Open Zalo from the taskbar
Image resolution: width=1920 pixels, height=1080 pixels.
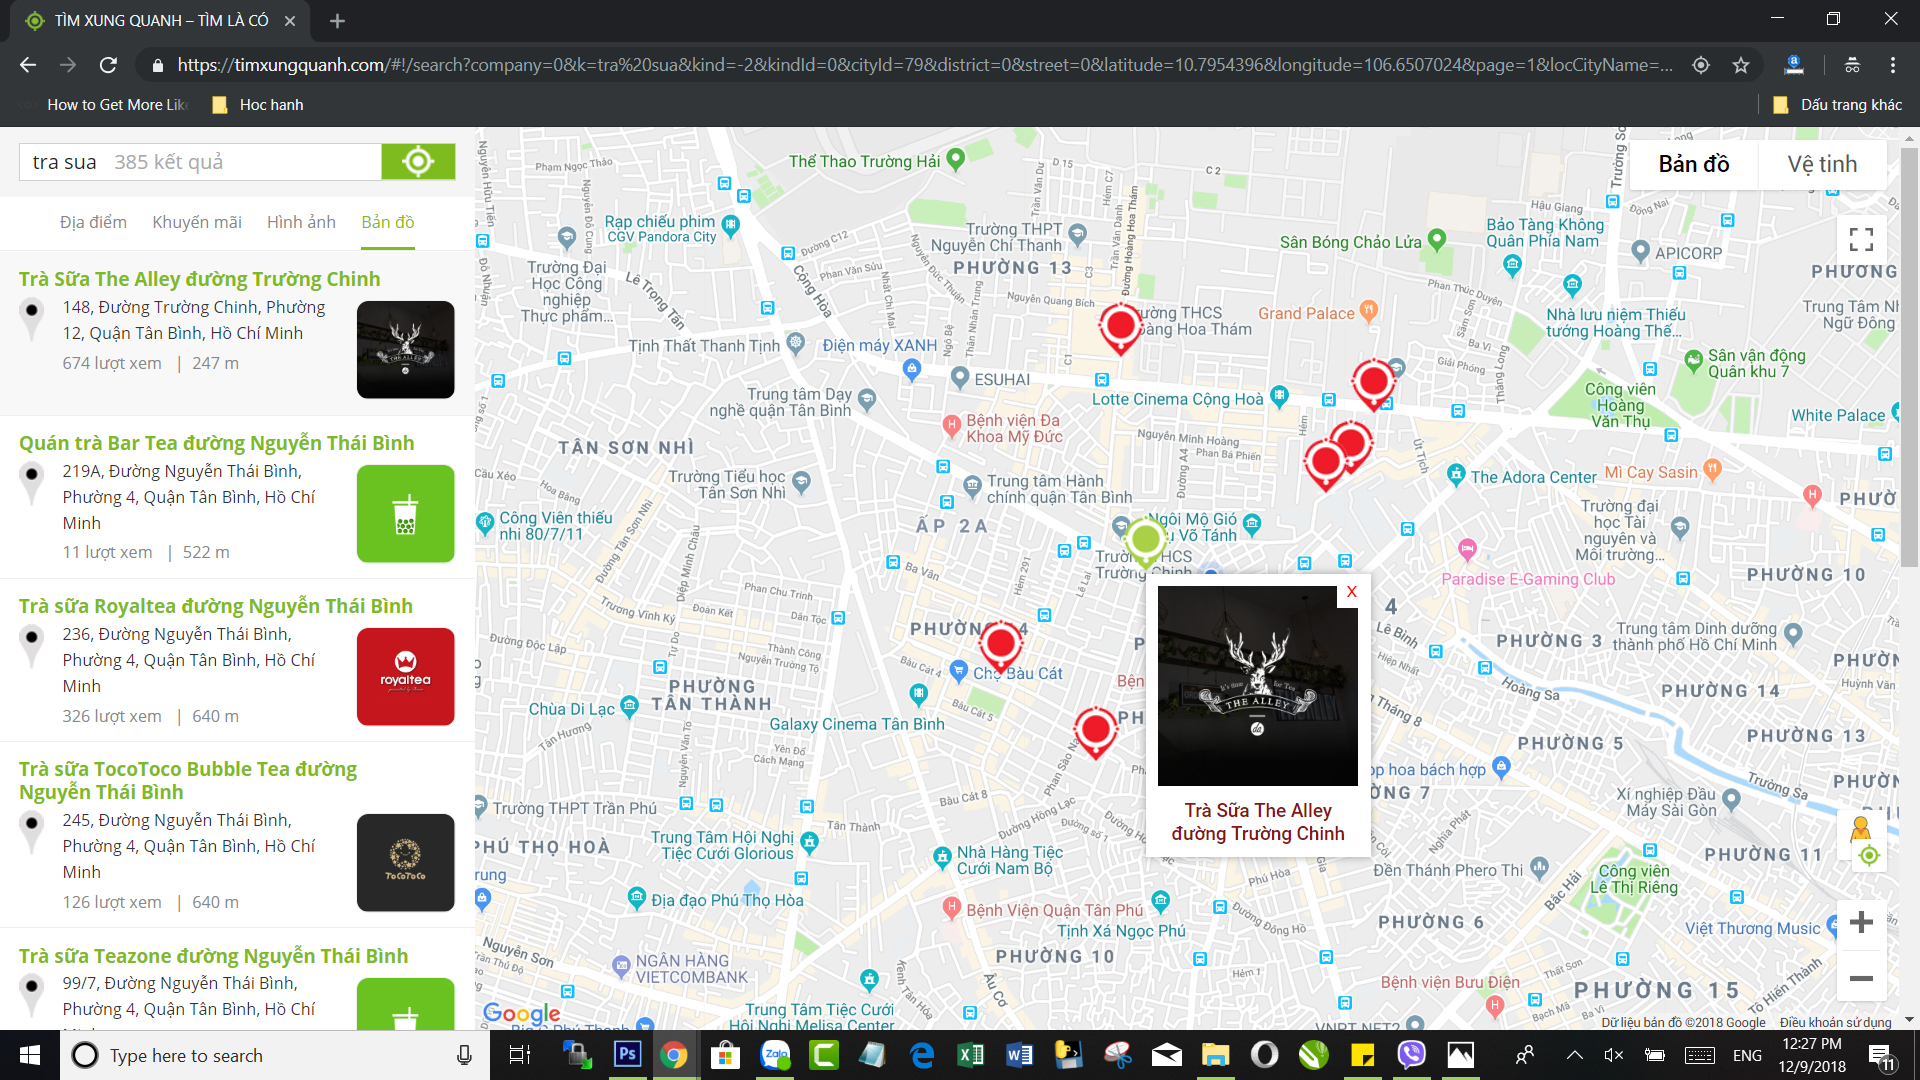coord(775,1055)
